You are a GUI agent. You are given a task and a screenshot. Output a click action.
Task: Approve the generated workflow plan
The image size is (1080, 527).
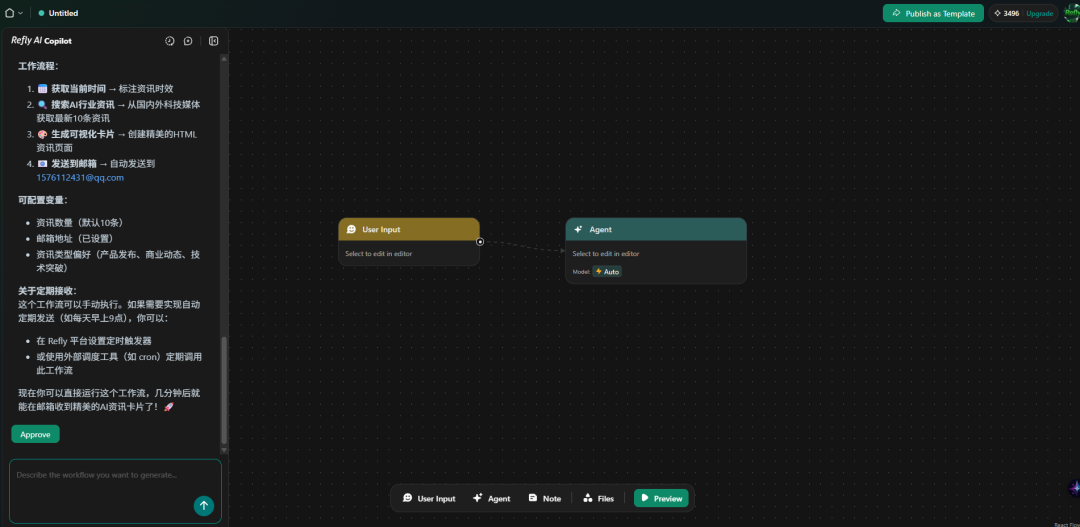(x=35, y=434)
